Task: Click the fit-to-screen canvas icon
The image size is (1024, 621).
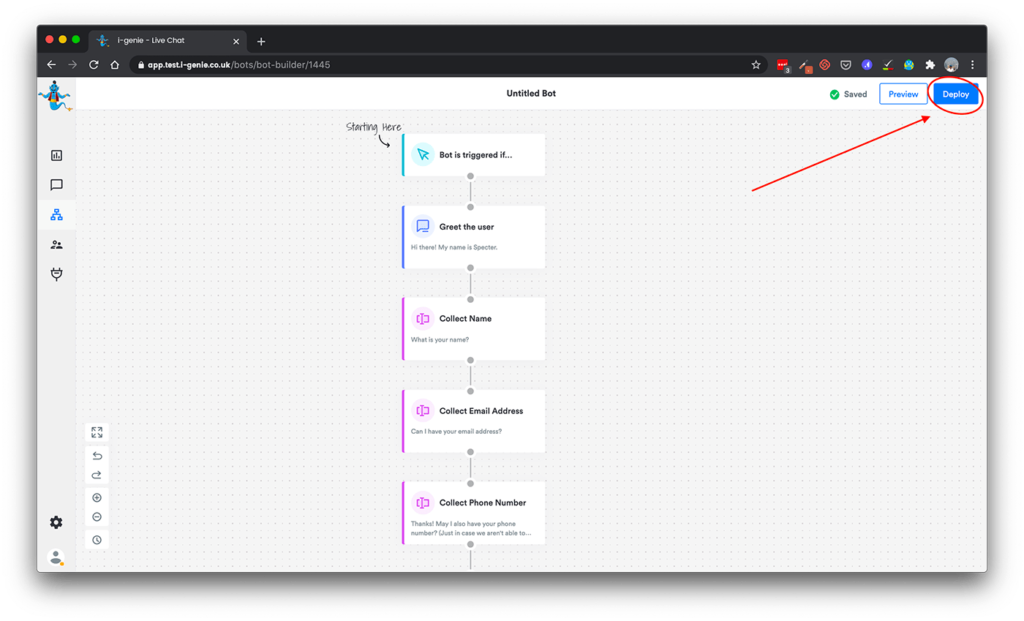Action: coord(97,432)
